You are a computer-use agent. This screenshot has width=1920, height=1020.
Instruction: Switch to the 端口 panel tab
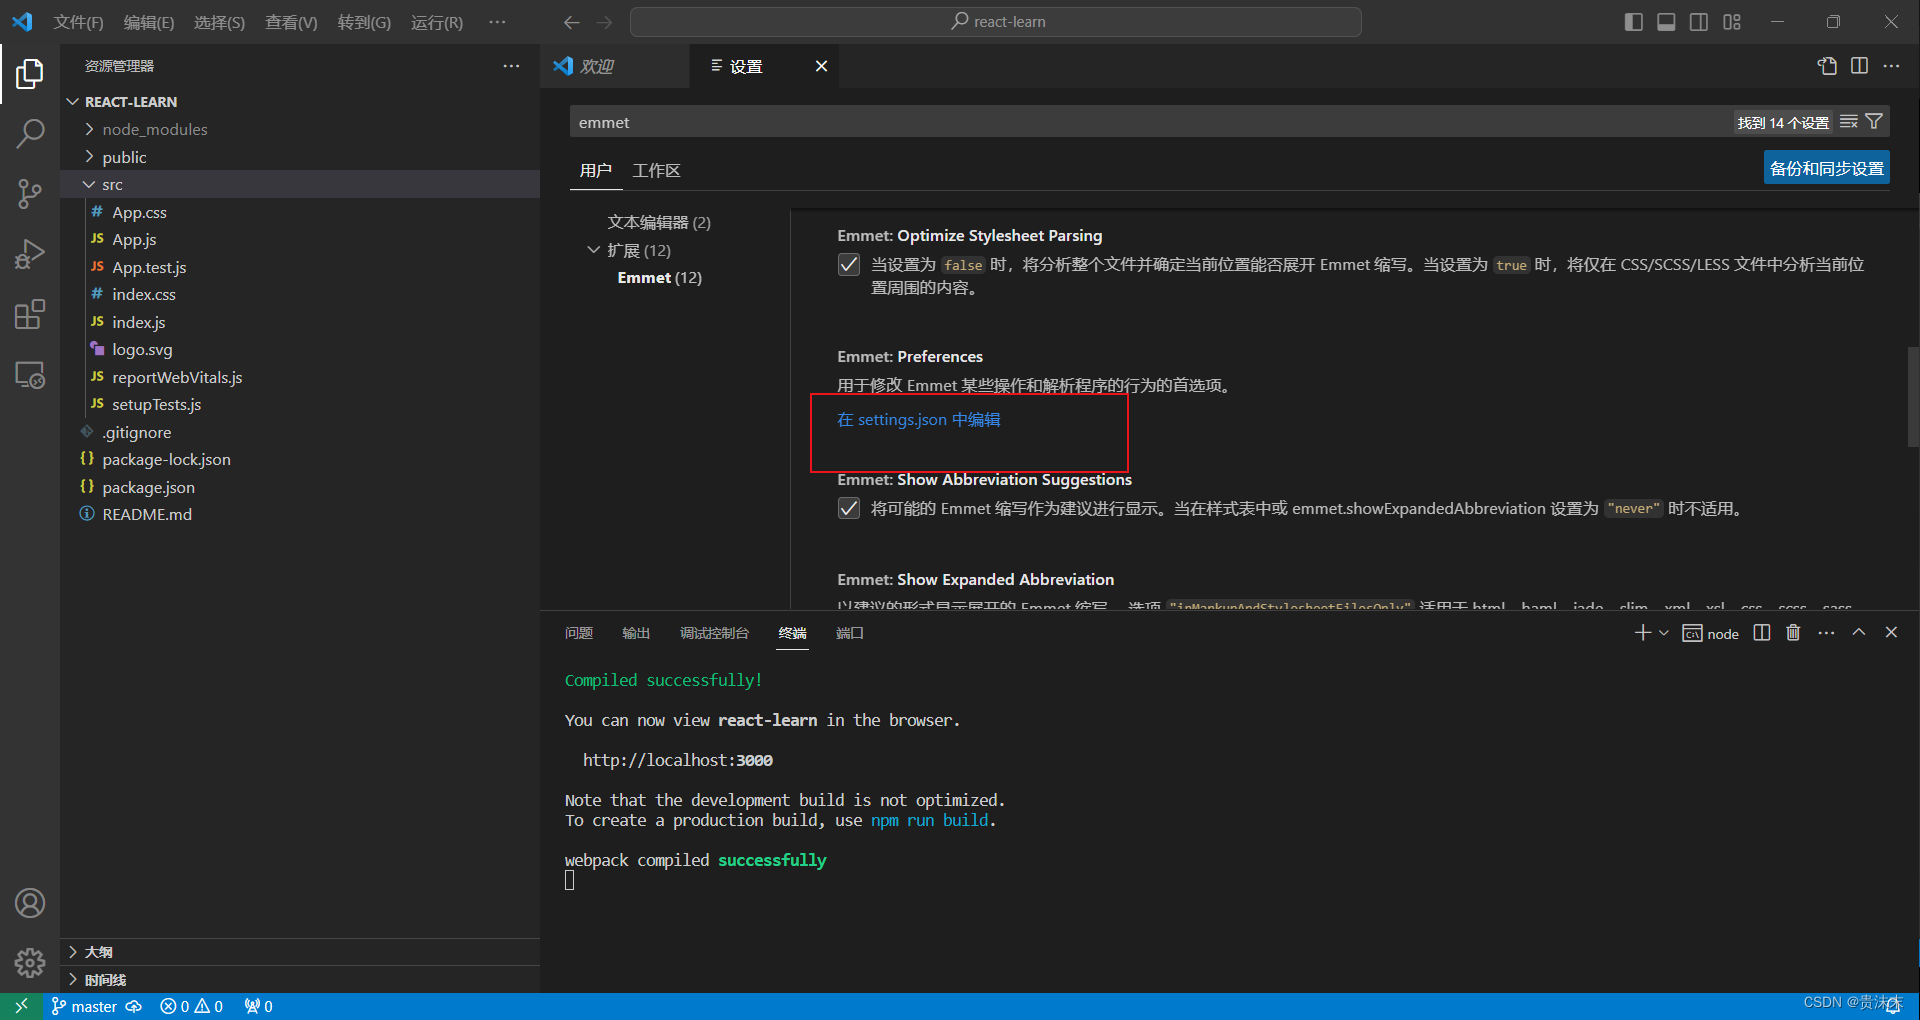pyautogui.click(x=850, y=633)
